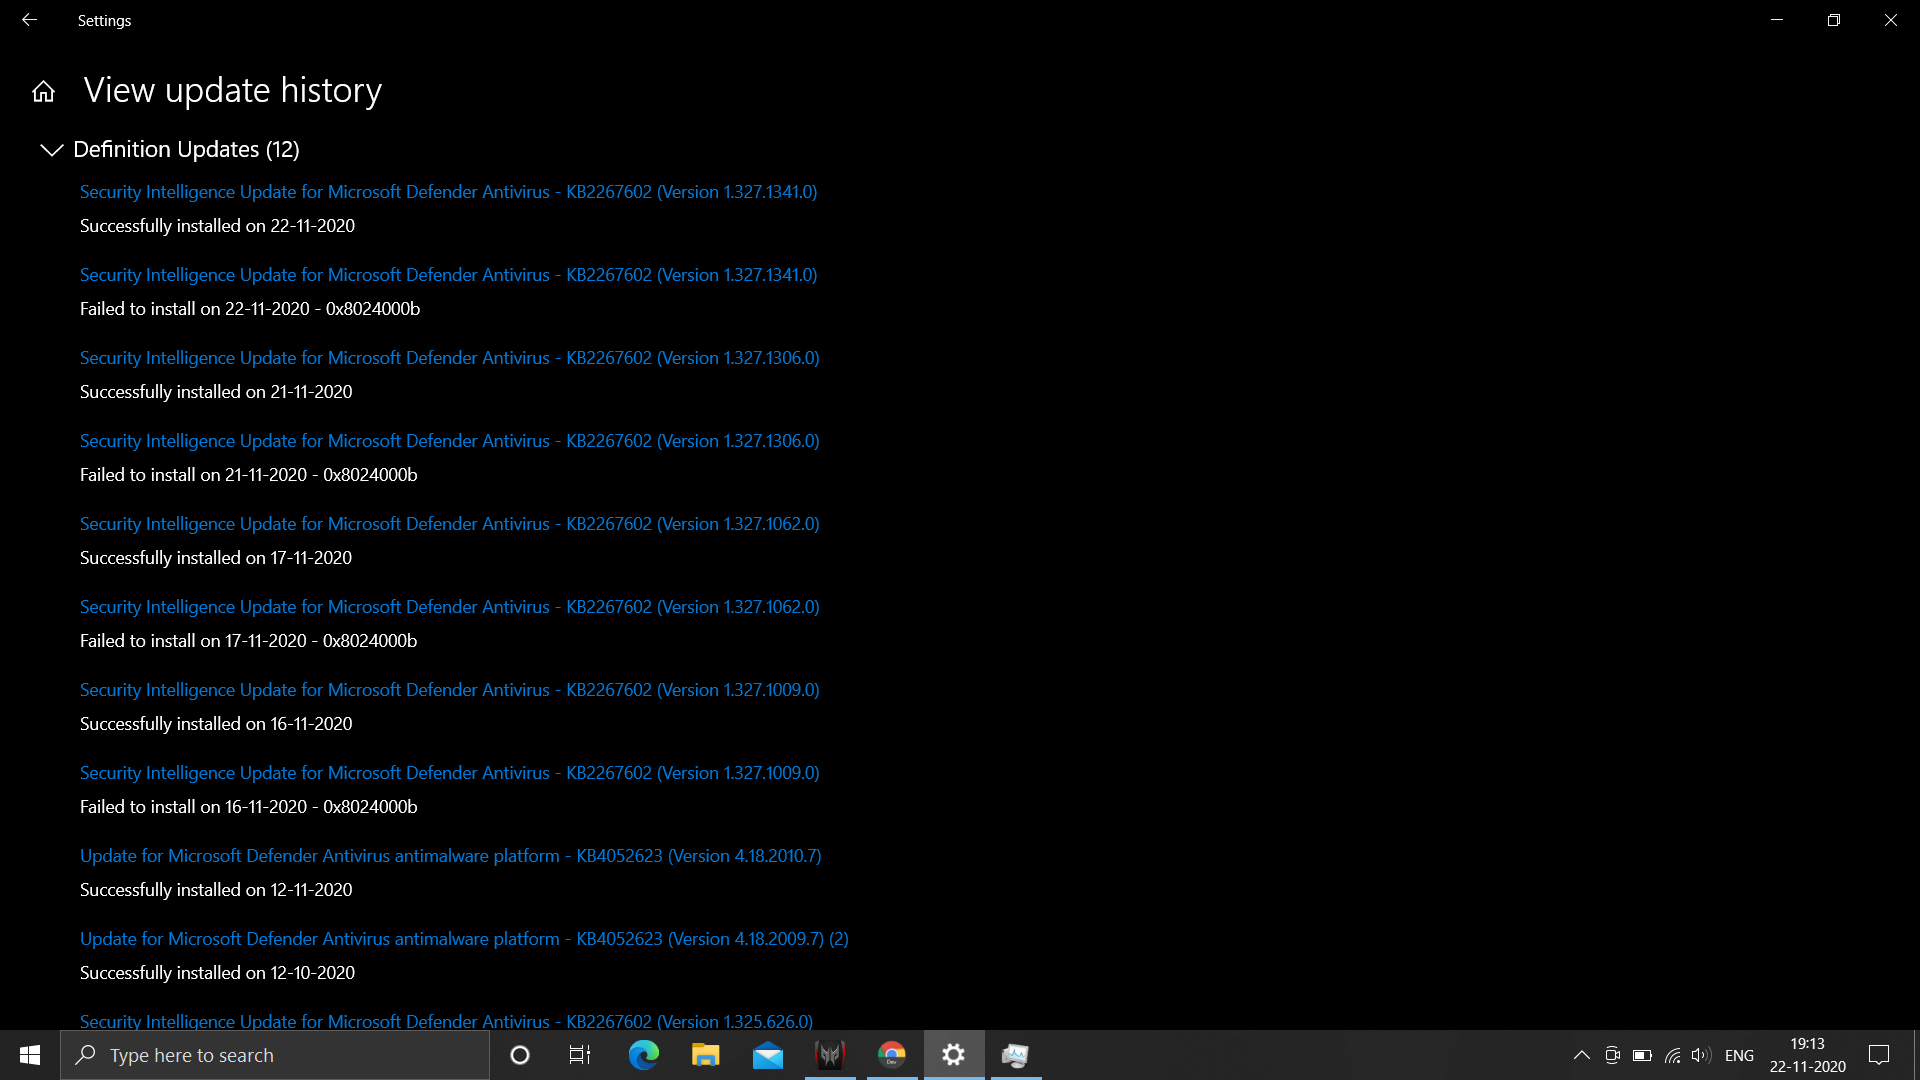Open Version 1.327.1062.0 update that failed on 17-11-2020
The width and height of the screenshot is (1920, 1080).
(x=449, y=607)
